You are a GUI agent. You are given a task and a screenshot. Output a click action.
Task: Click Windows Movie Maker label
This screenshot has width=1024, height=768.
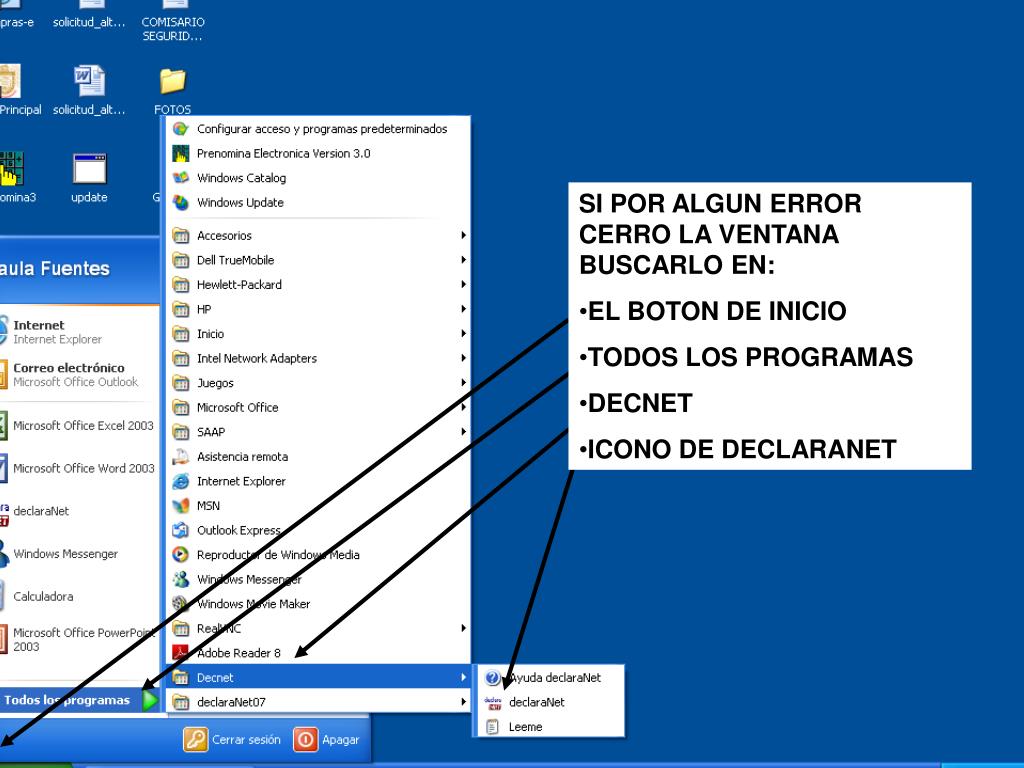253,604
